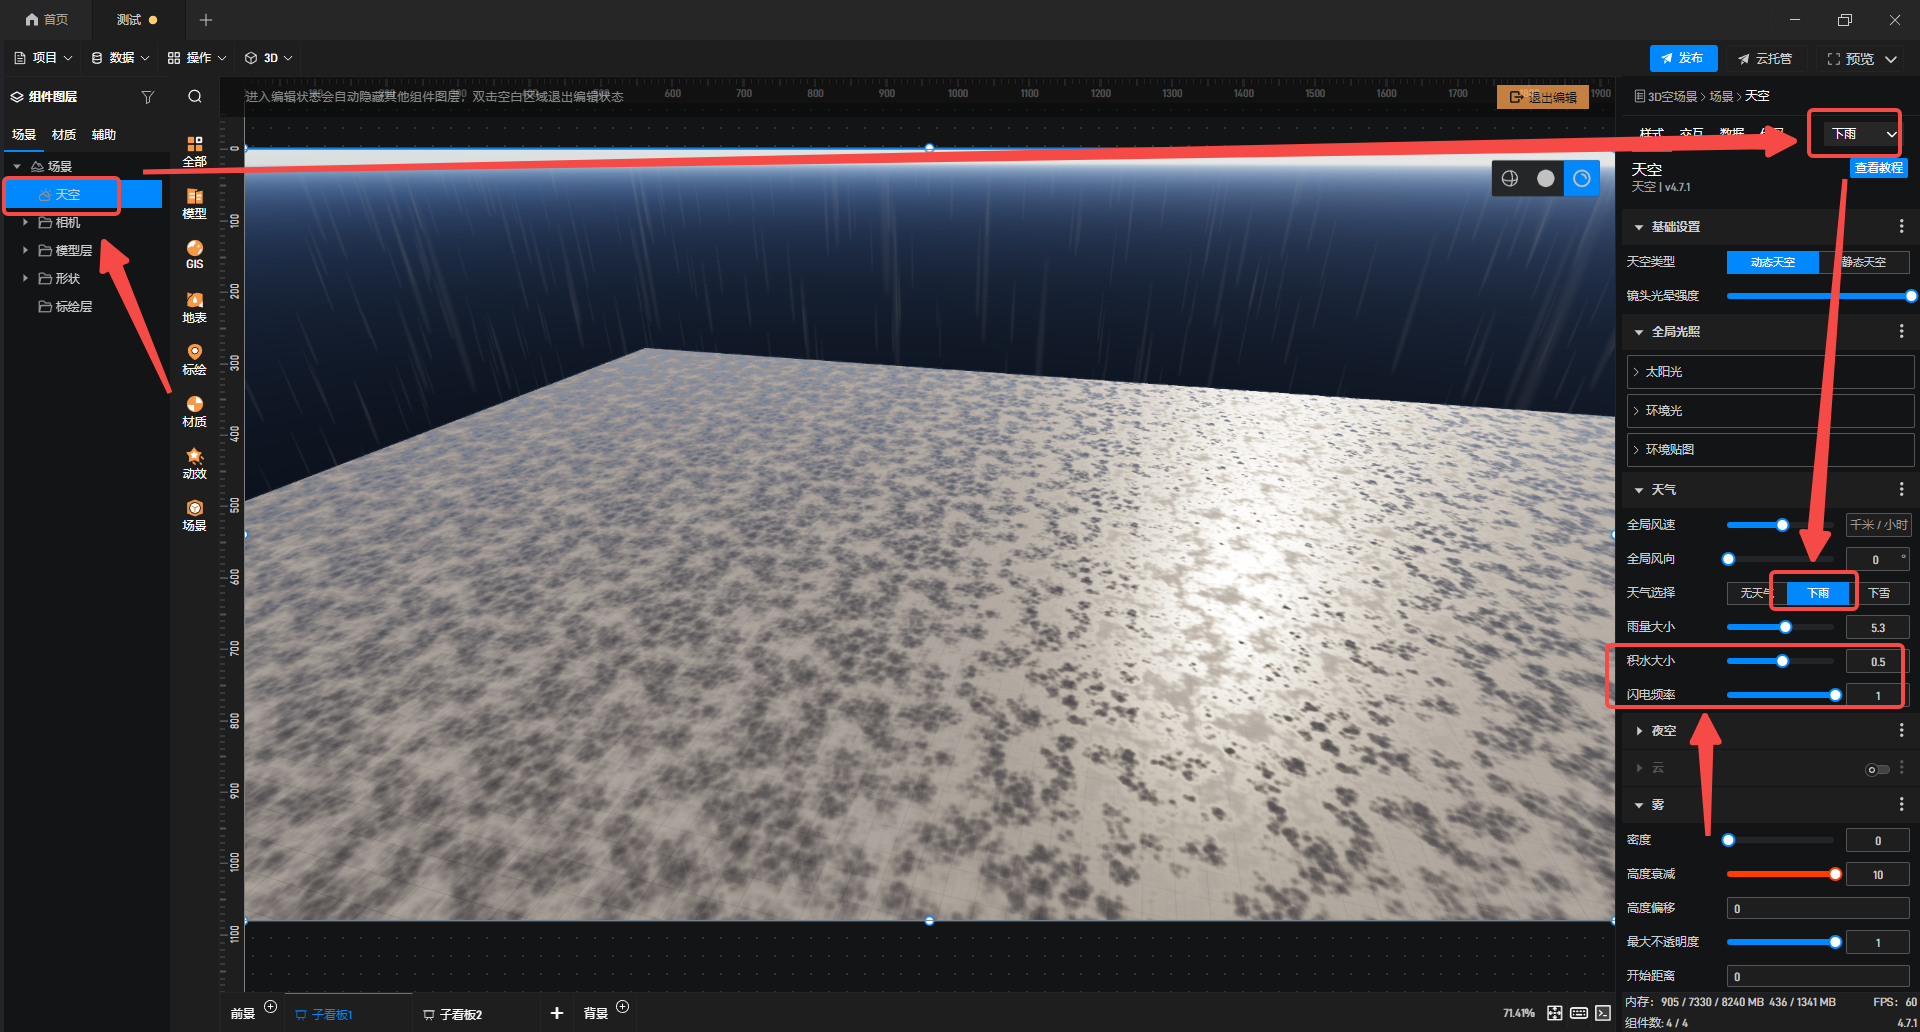This screenshot has height=1032, width=1920.
Task: Click the 退出编辑 button
Action: point(1542,97)
